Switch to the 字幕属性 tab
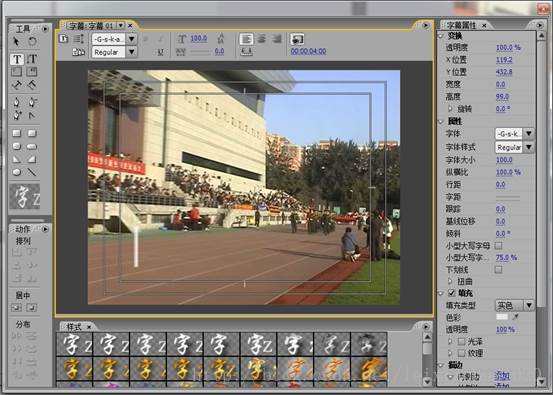This screenshot has width=553, height=395. point(461,25)
